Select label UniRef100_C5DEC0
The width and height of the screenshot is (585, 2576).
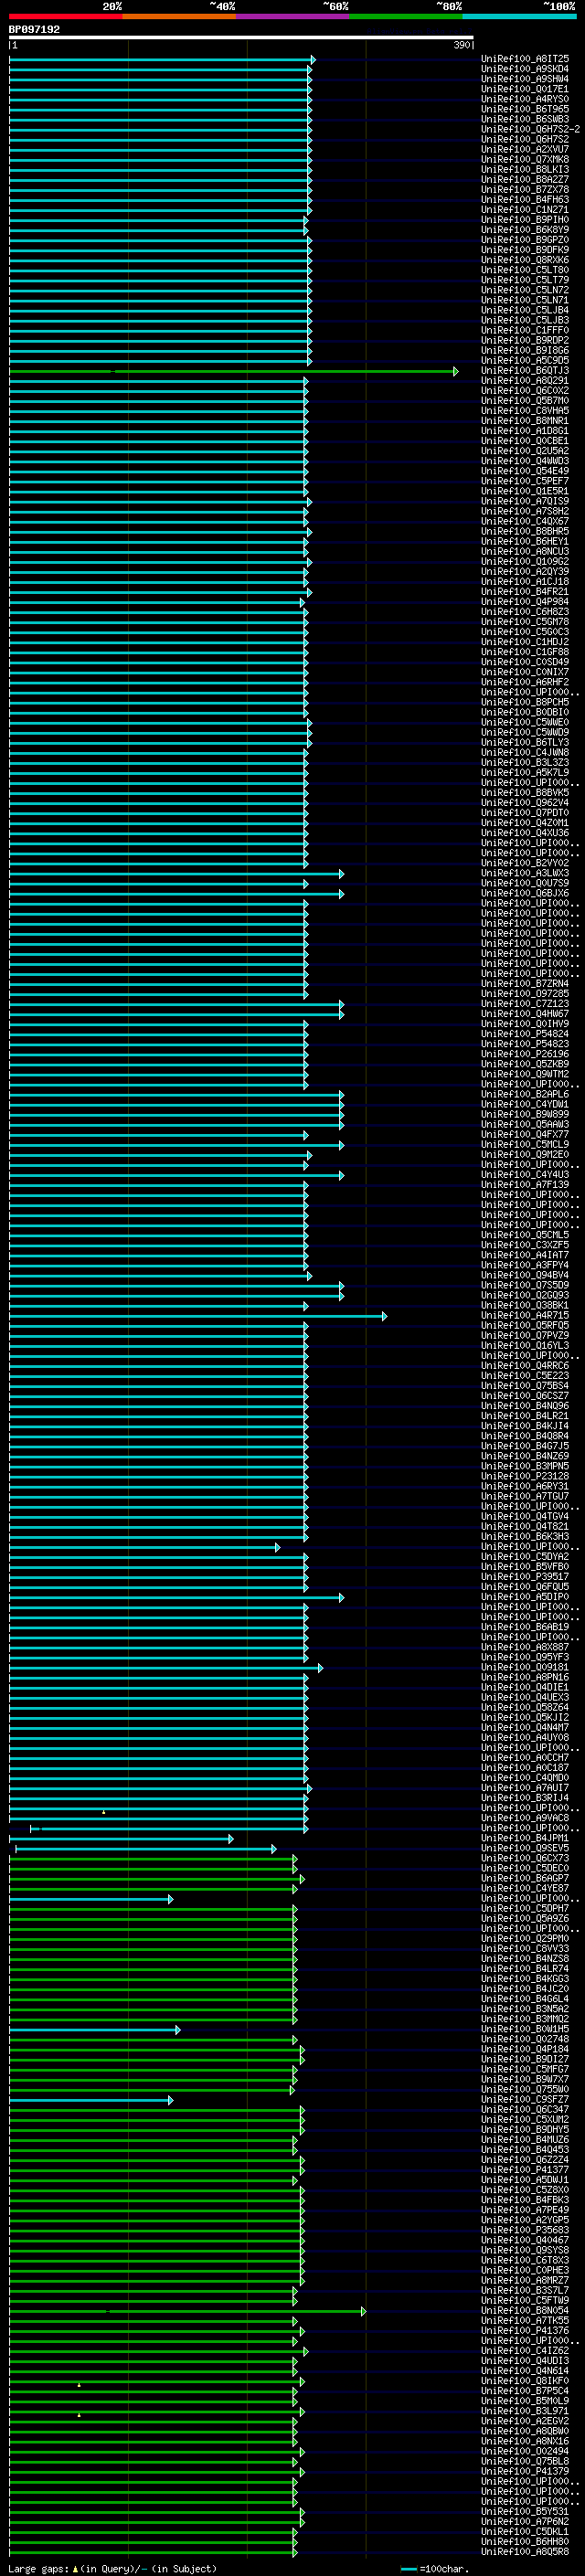525,1868
